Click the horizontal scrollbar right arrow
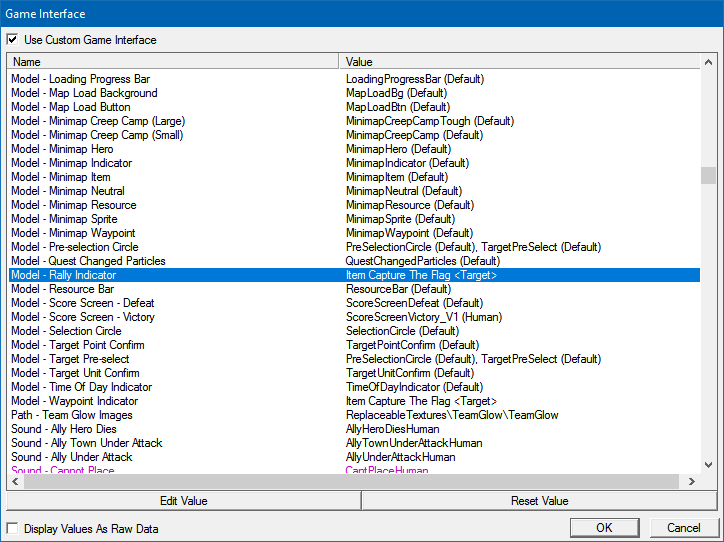 pyautogui.click(x=692, y=482)
